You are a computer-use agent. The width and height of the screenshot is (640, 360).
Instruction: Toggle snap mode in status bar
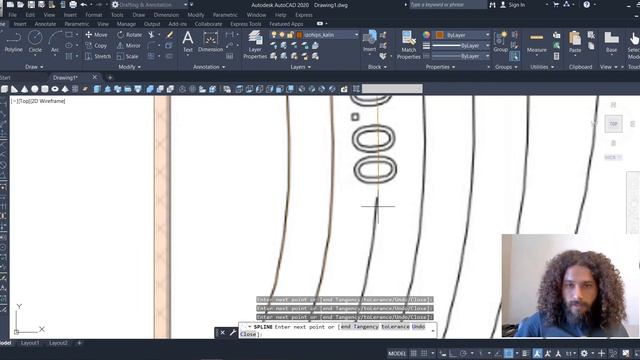click(424, 353)
